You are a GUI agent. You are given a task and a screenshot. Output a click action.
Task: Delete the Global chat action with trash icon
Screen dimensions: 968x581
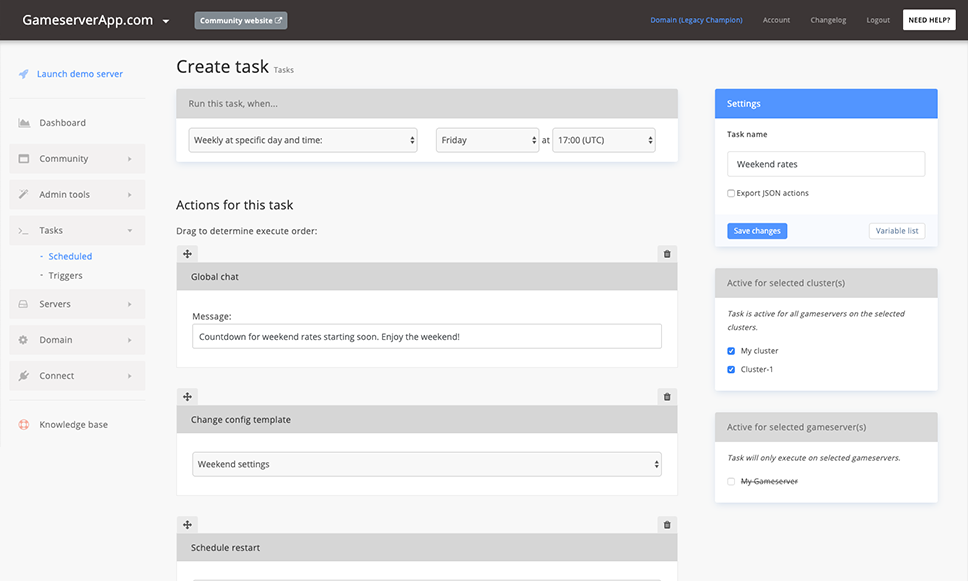tap(667, 254)
